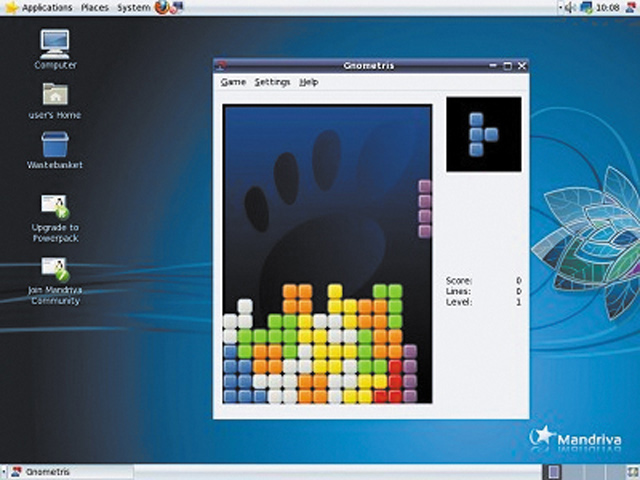
Task: Click the Gnometris taskbar button
Action: tap(69, 472)
